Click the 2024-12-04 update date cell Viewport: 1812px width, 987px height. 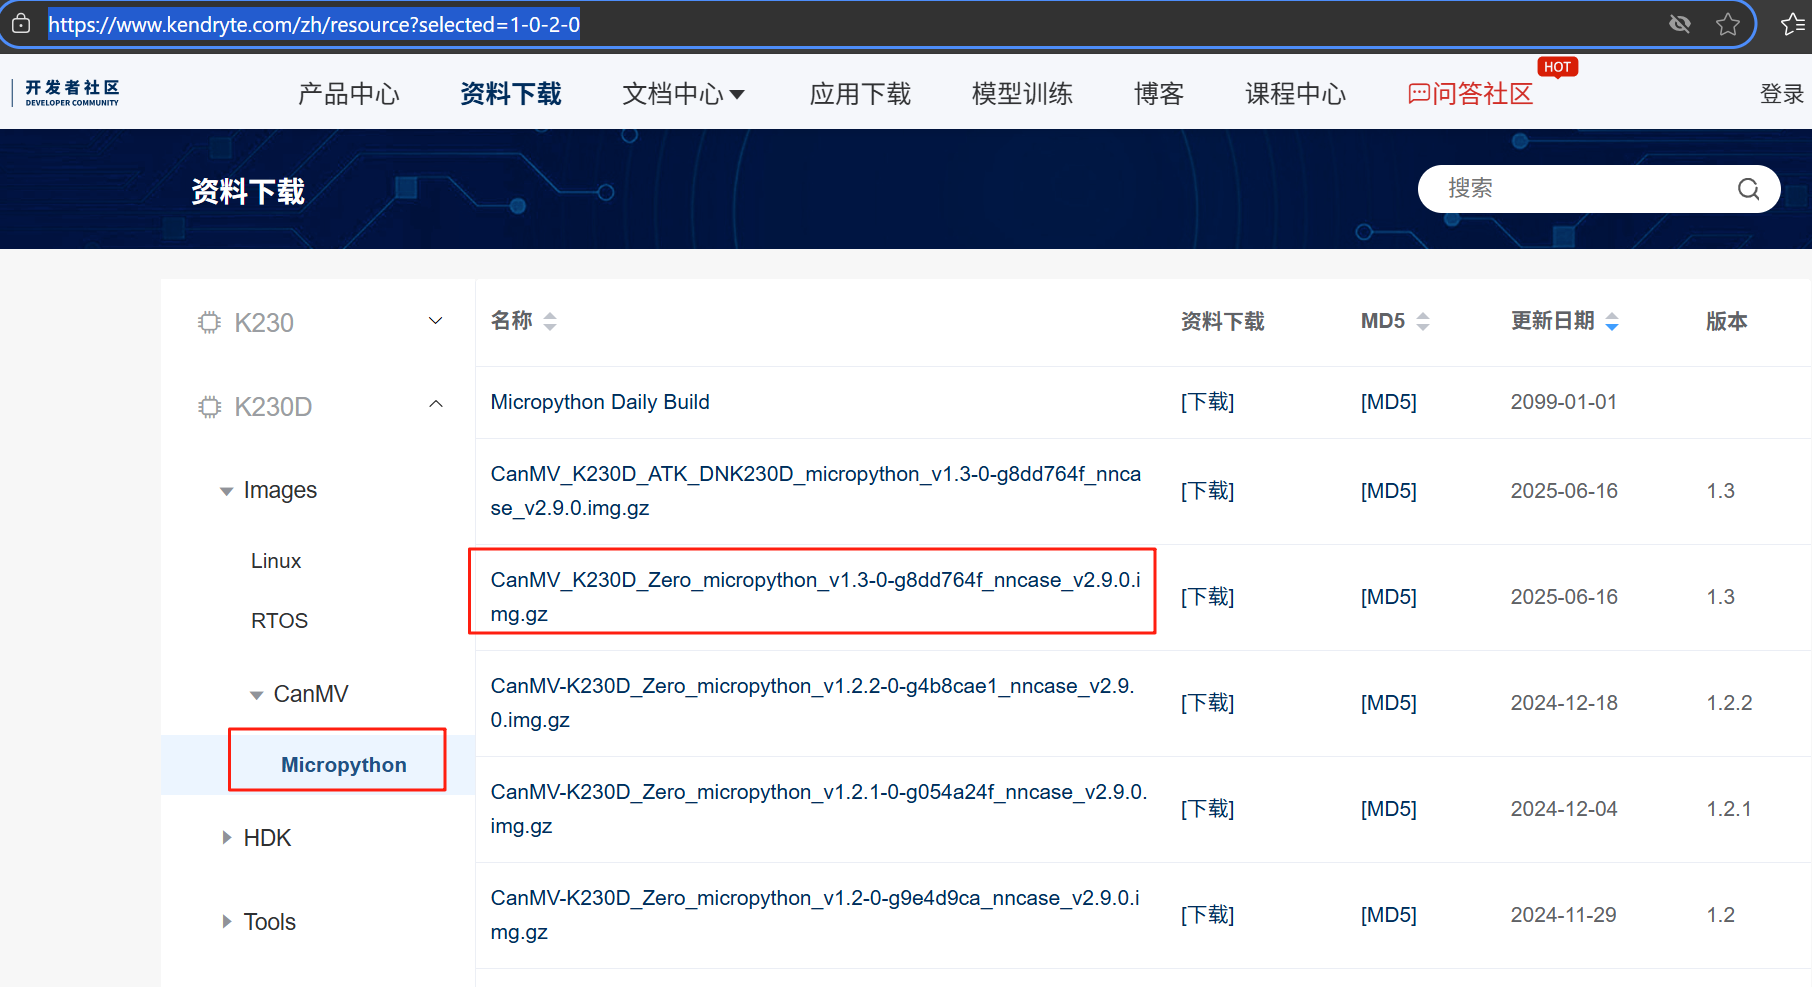(x=1564, y=809)
